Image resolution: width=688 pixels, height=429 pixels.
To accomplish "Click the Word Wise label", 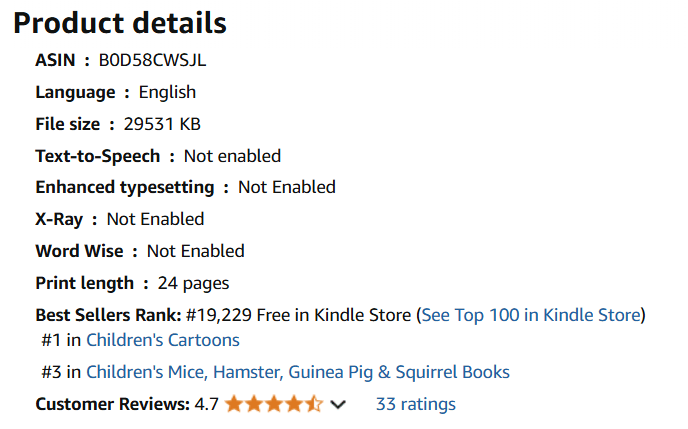I will [79, 251].
